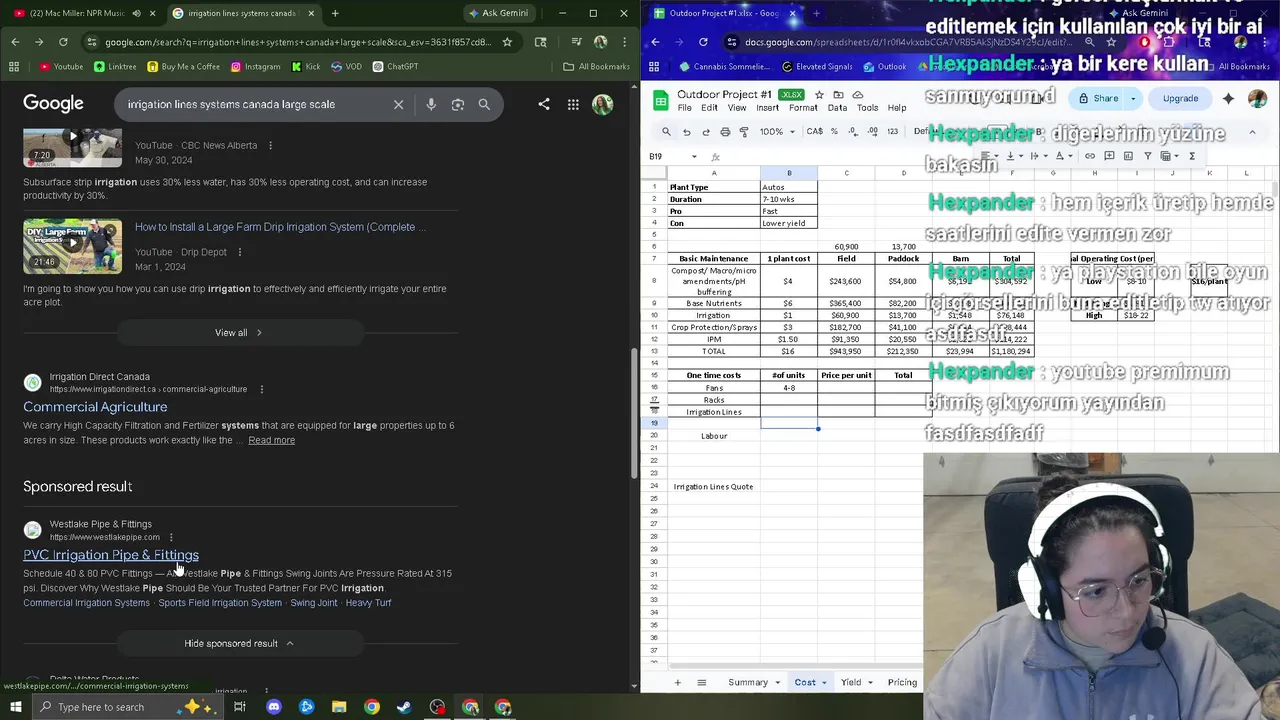Viewport: 1280px width, 720px height.
Task: Move the Outdoor Project #1 document to a folder
Action: 838,95
